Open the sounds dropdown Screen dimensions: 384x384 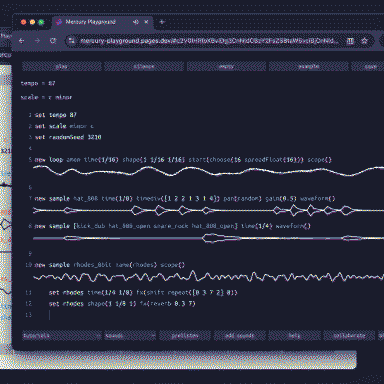130,335
